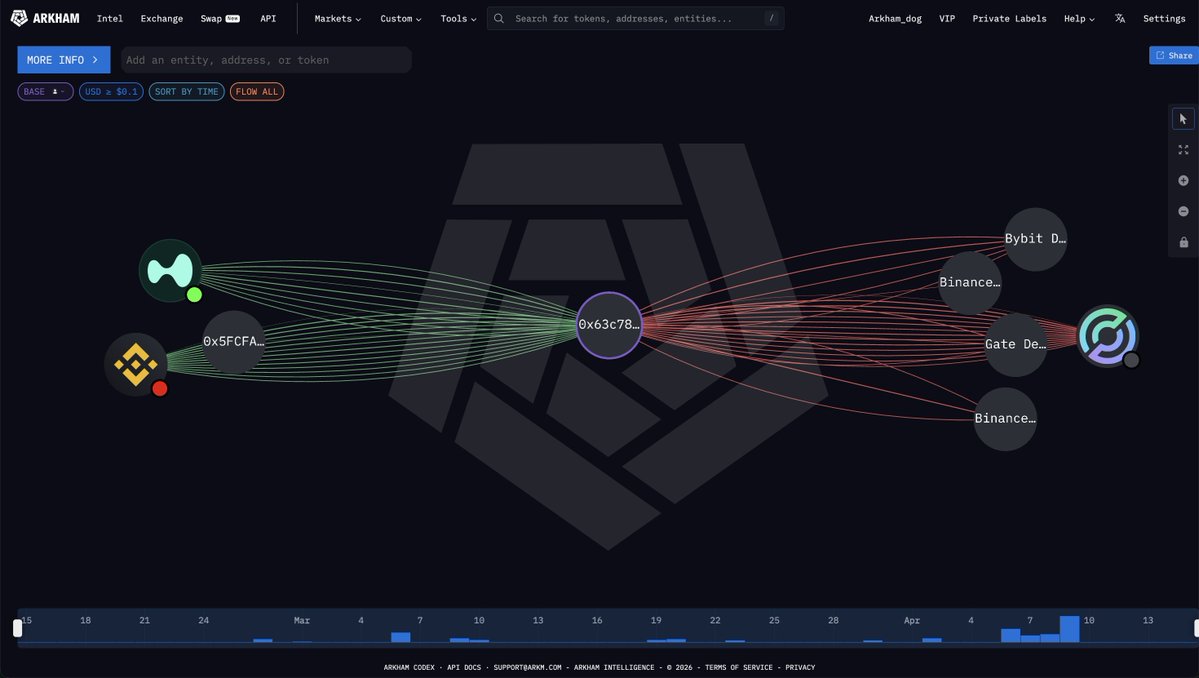The width and height of the screenshot is (1199, 678).
Task: Select the central 0x63c78 address node
Action: [x=609, y=325]
